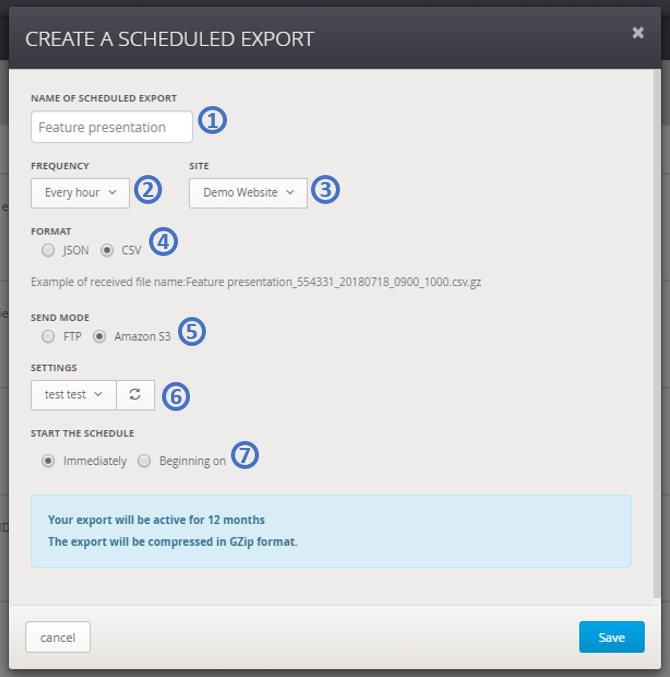Click the Name of scheduled export field
The image size is (670, 677).
click(112, 127)
